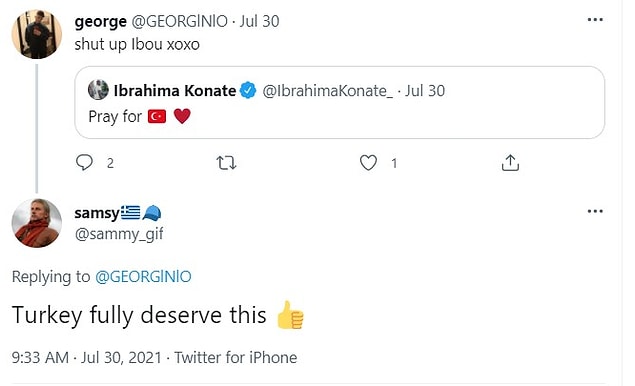
Task: Click the Twitter for iPhone source link
Action: coord(236,358)
